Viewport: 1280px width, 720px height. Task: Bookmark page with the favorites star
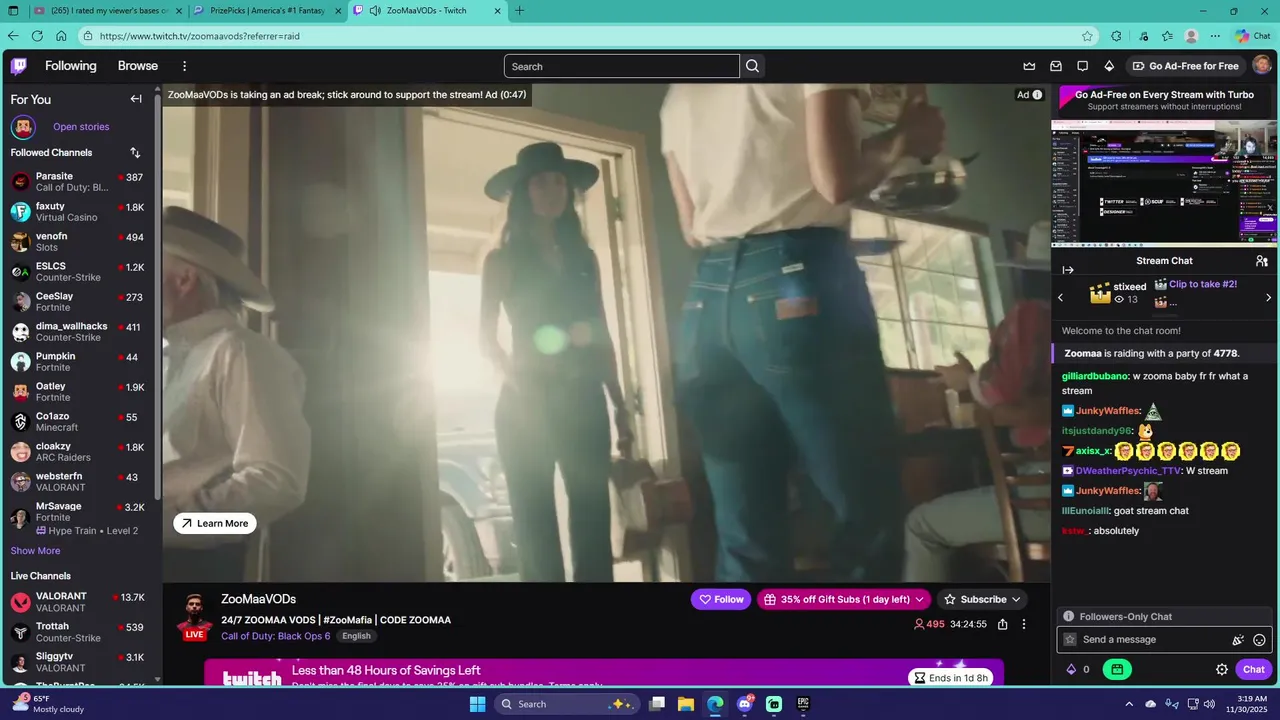click(x=1087, y=36)
